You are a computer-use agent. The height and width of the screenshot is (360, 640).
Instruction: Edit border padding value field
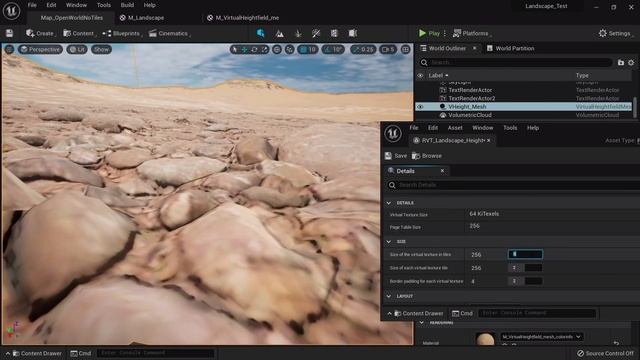(525, 281)
